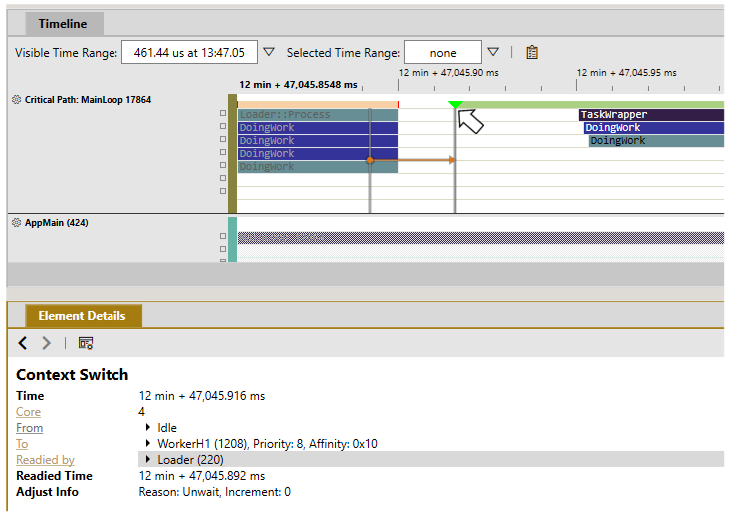
Task: Click the green triangle context switch marker
Action: 455,105
